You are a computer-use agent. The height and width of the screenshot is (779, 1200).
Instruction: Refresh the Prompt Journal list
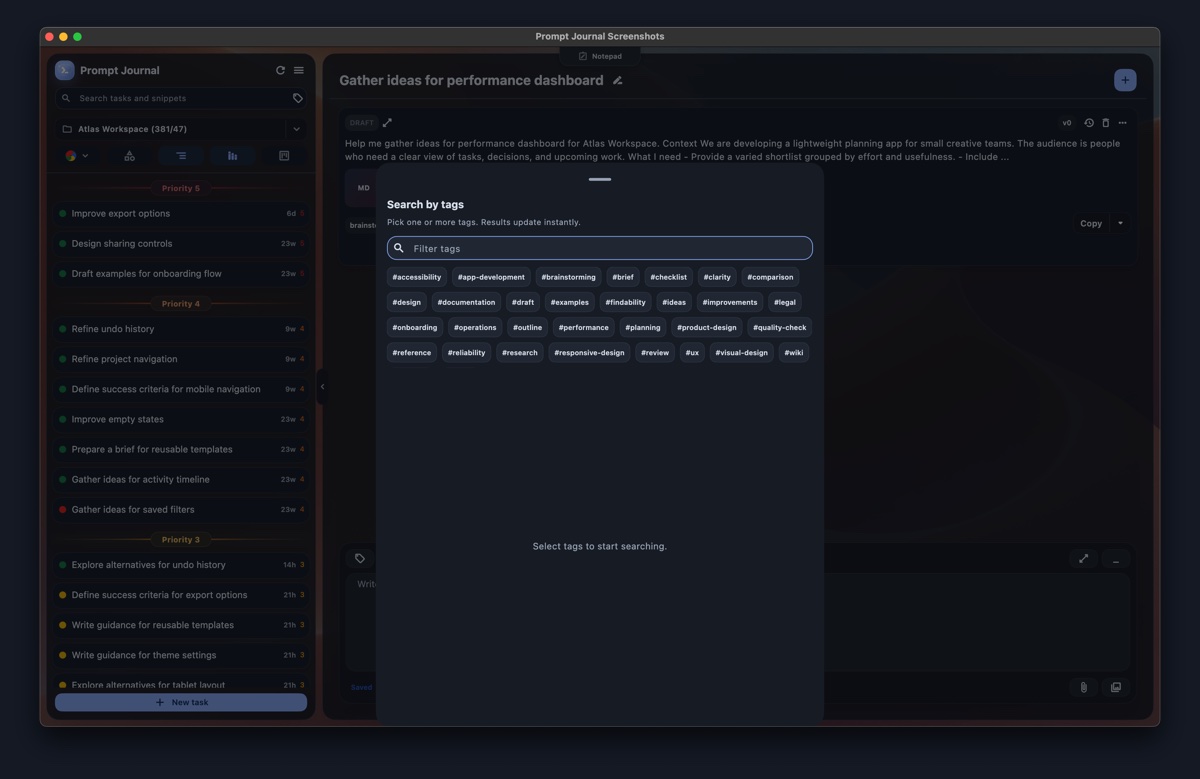pyautogui.click(x=280, y=71)
